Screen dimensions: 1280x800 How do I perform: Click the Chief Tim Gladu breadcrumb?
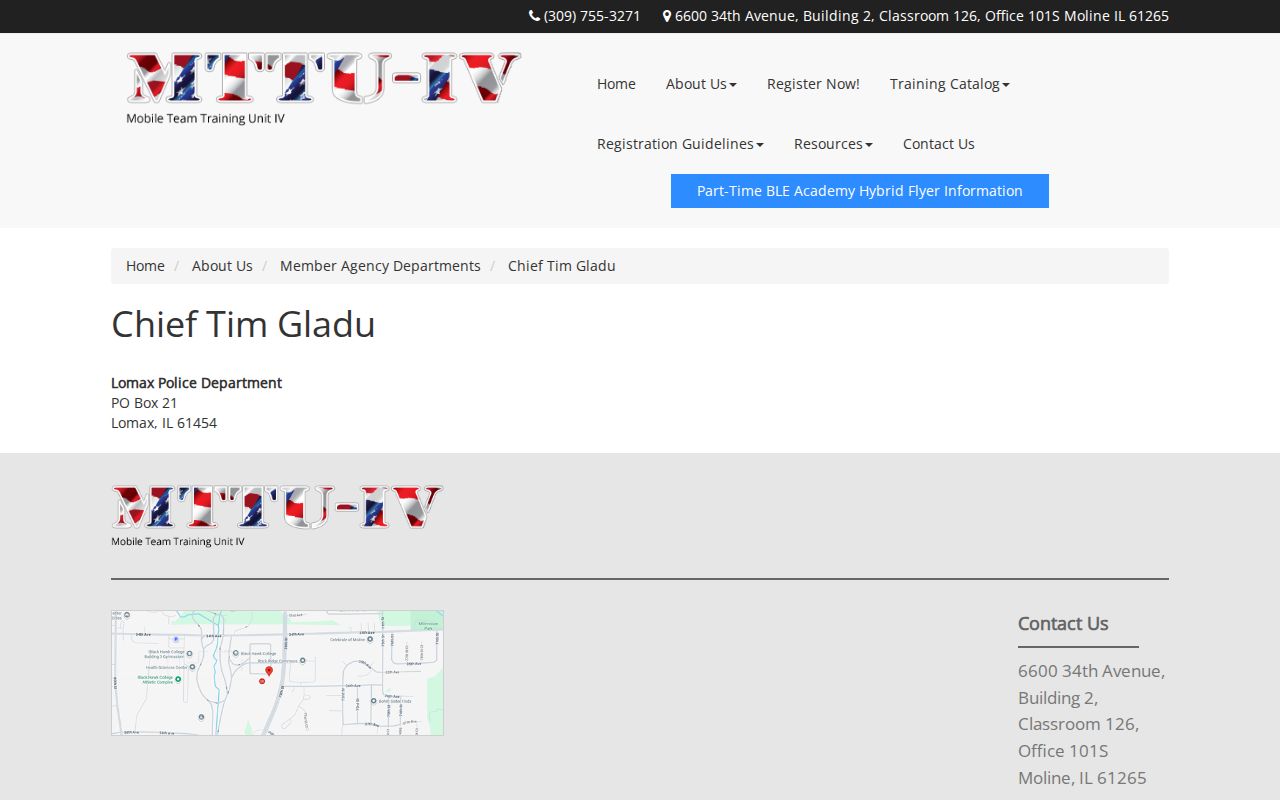click(562, 266)
